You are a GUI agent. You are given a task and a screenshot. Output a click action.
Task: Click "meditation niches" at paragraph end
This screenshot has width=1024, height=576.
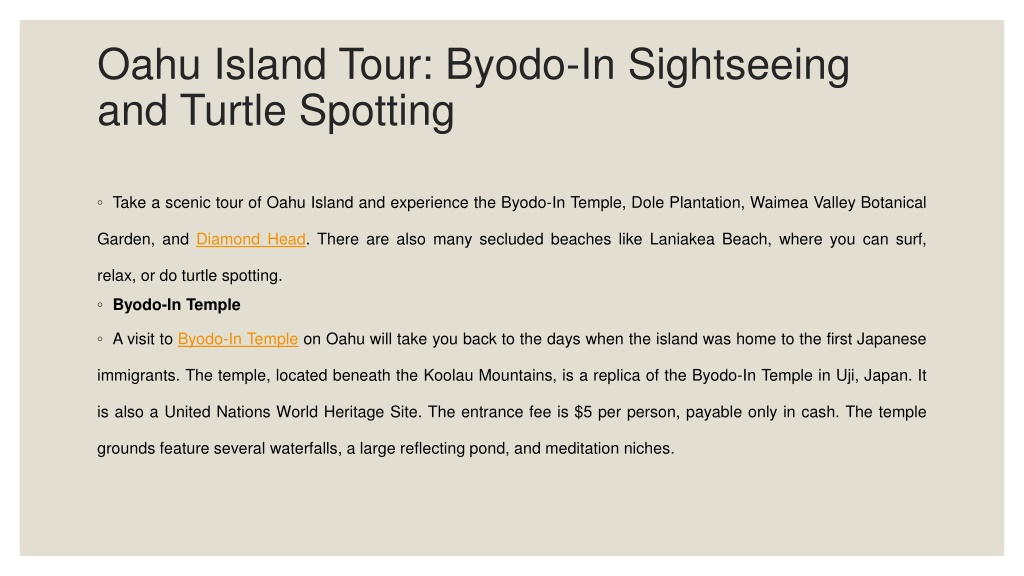[x=609, y=449]
